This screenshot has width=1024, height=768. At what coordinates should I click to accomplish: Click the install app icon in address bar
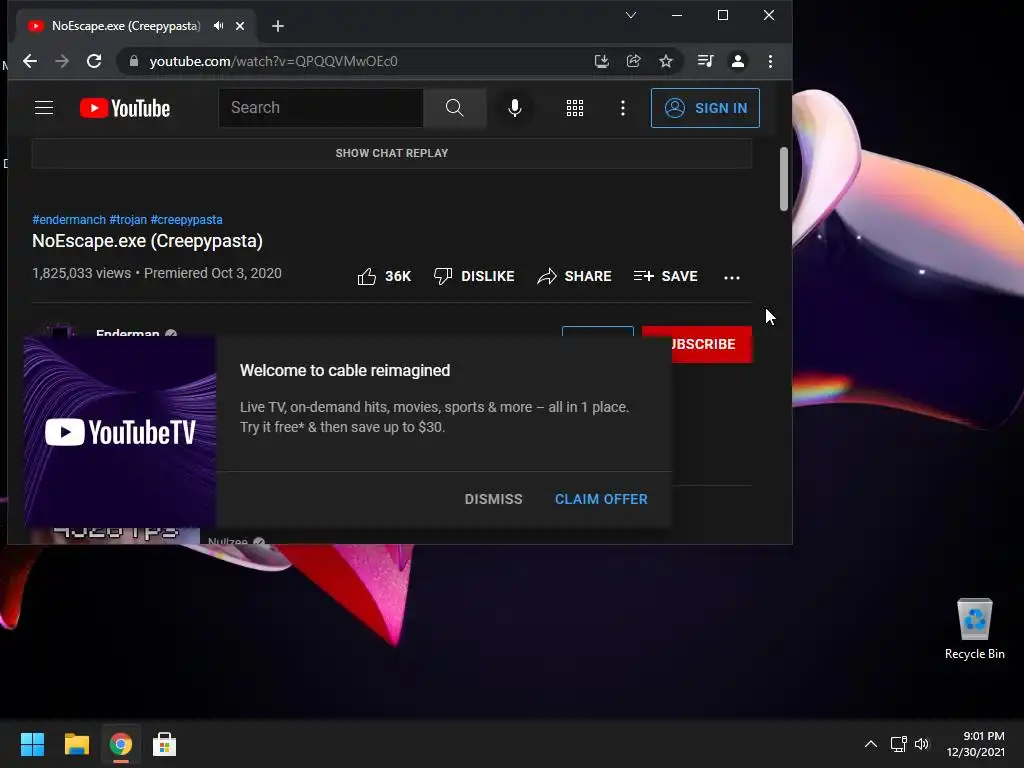601,61
